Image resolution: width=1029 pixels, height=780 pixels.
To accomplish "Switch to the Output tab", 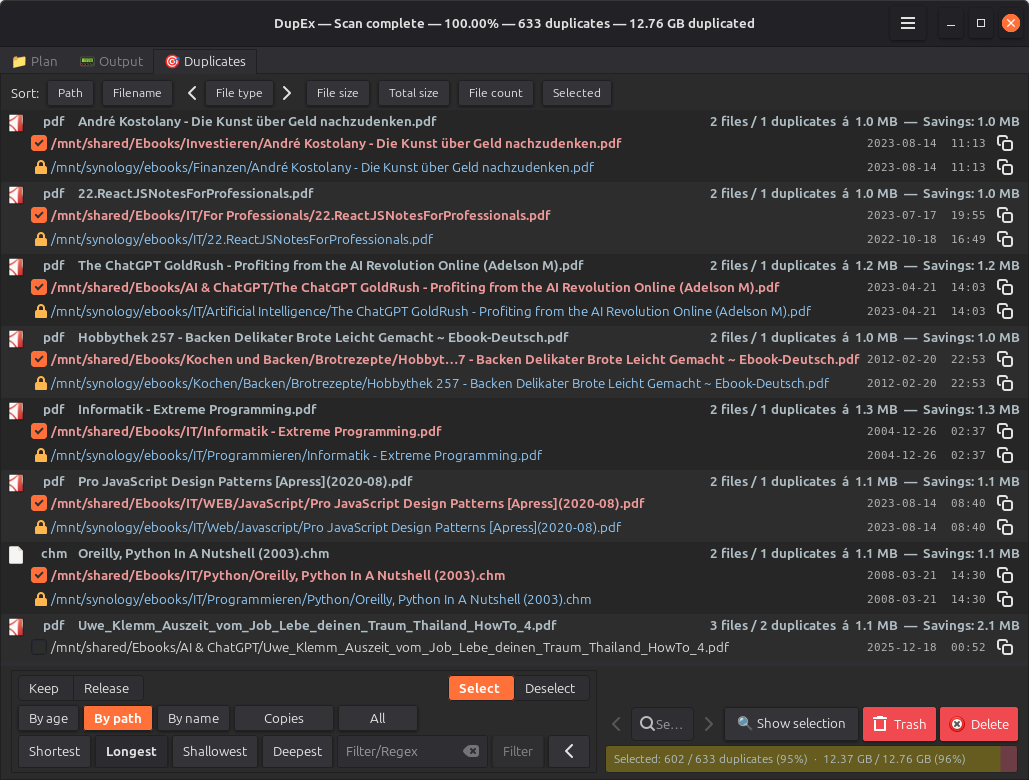I will click(111, 62).
